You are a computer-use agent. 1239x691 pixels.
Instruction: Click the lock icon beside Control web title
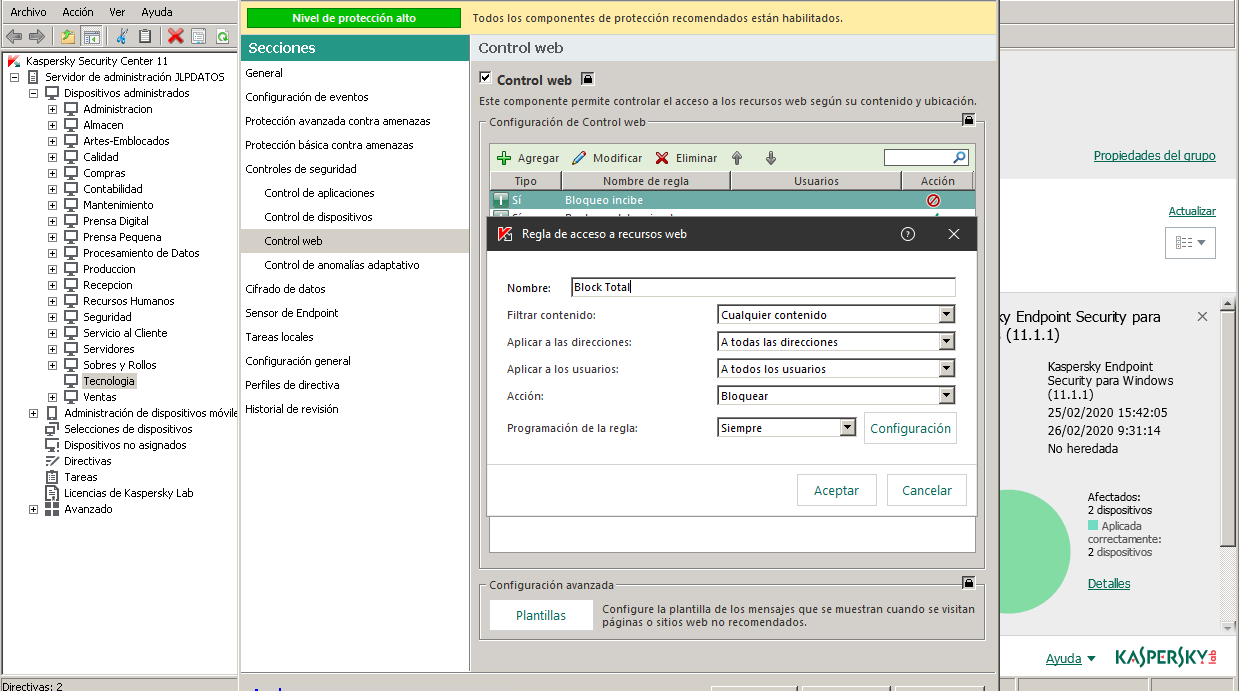pyautogui.click(x=588, y=79)
